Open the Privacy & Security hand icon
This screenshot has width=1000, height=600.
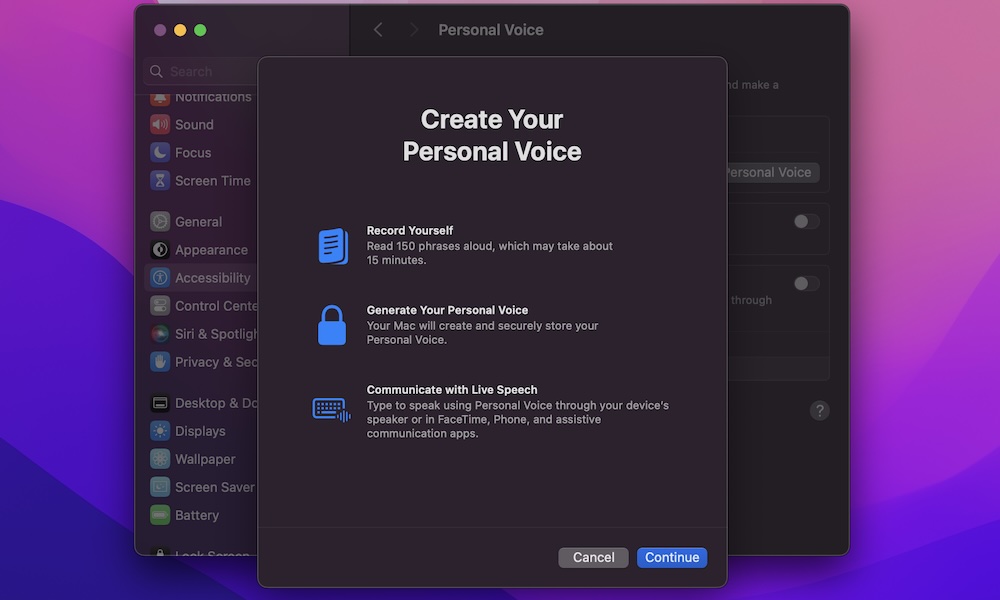(160, 362)
